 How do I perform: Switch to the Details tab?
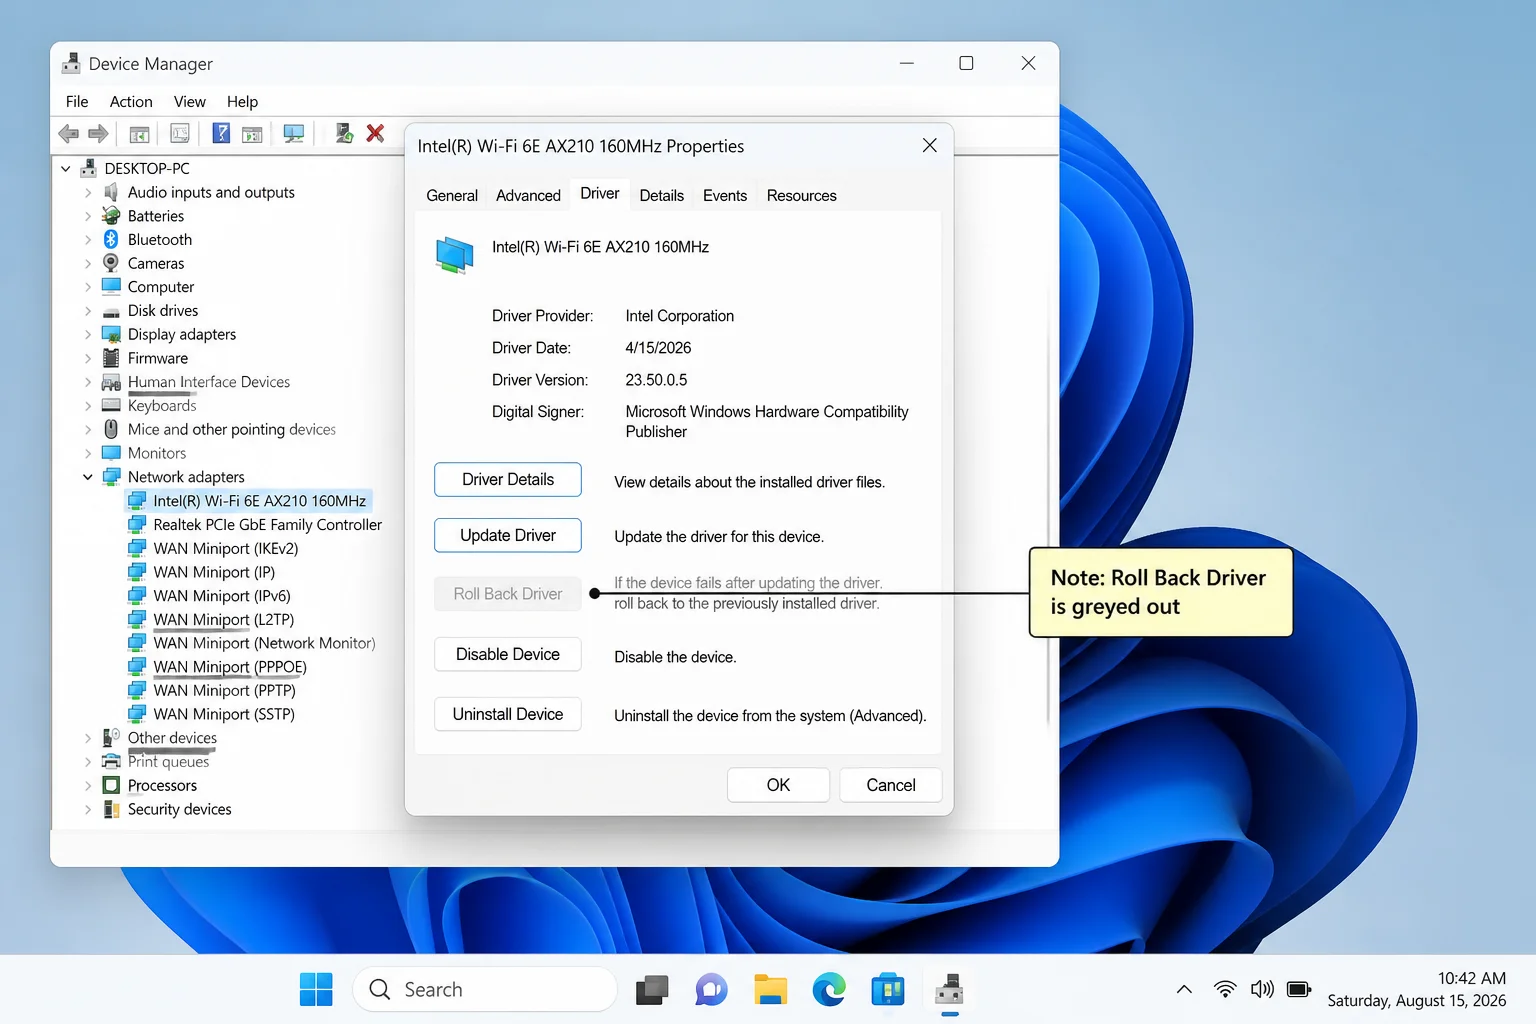662,195
